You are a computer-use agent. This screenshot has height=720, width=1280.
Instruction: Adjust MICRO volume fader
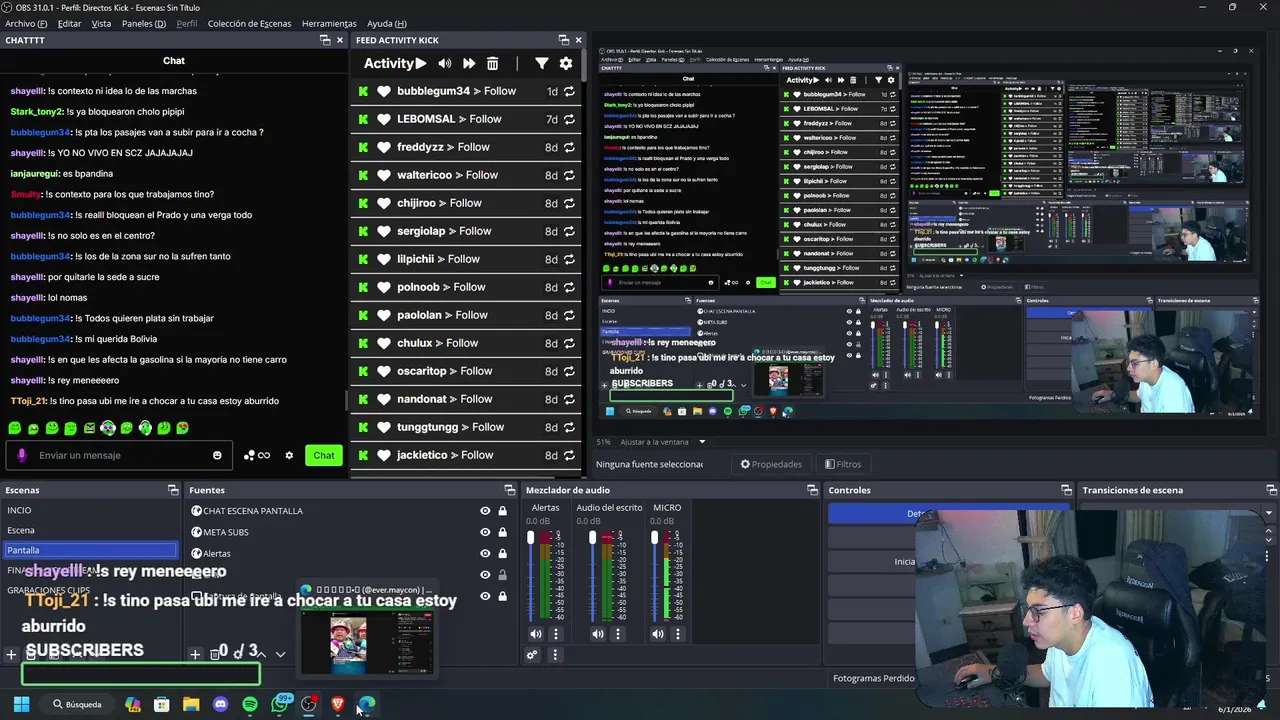(655, 538)
